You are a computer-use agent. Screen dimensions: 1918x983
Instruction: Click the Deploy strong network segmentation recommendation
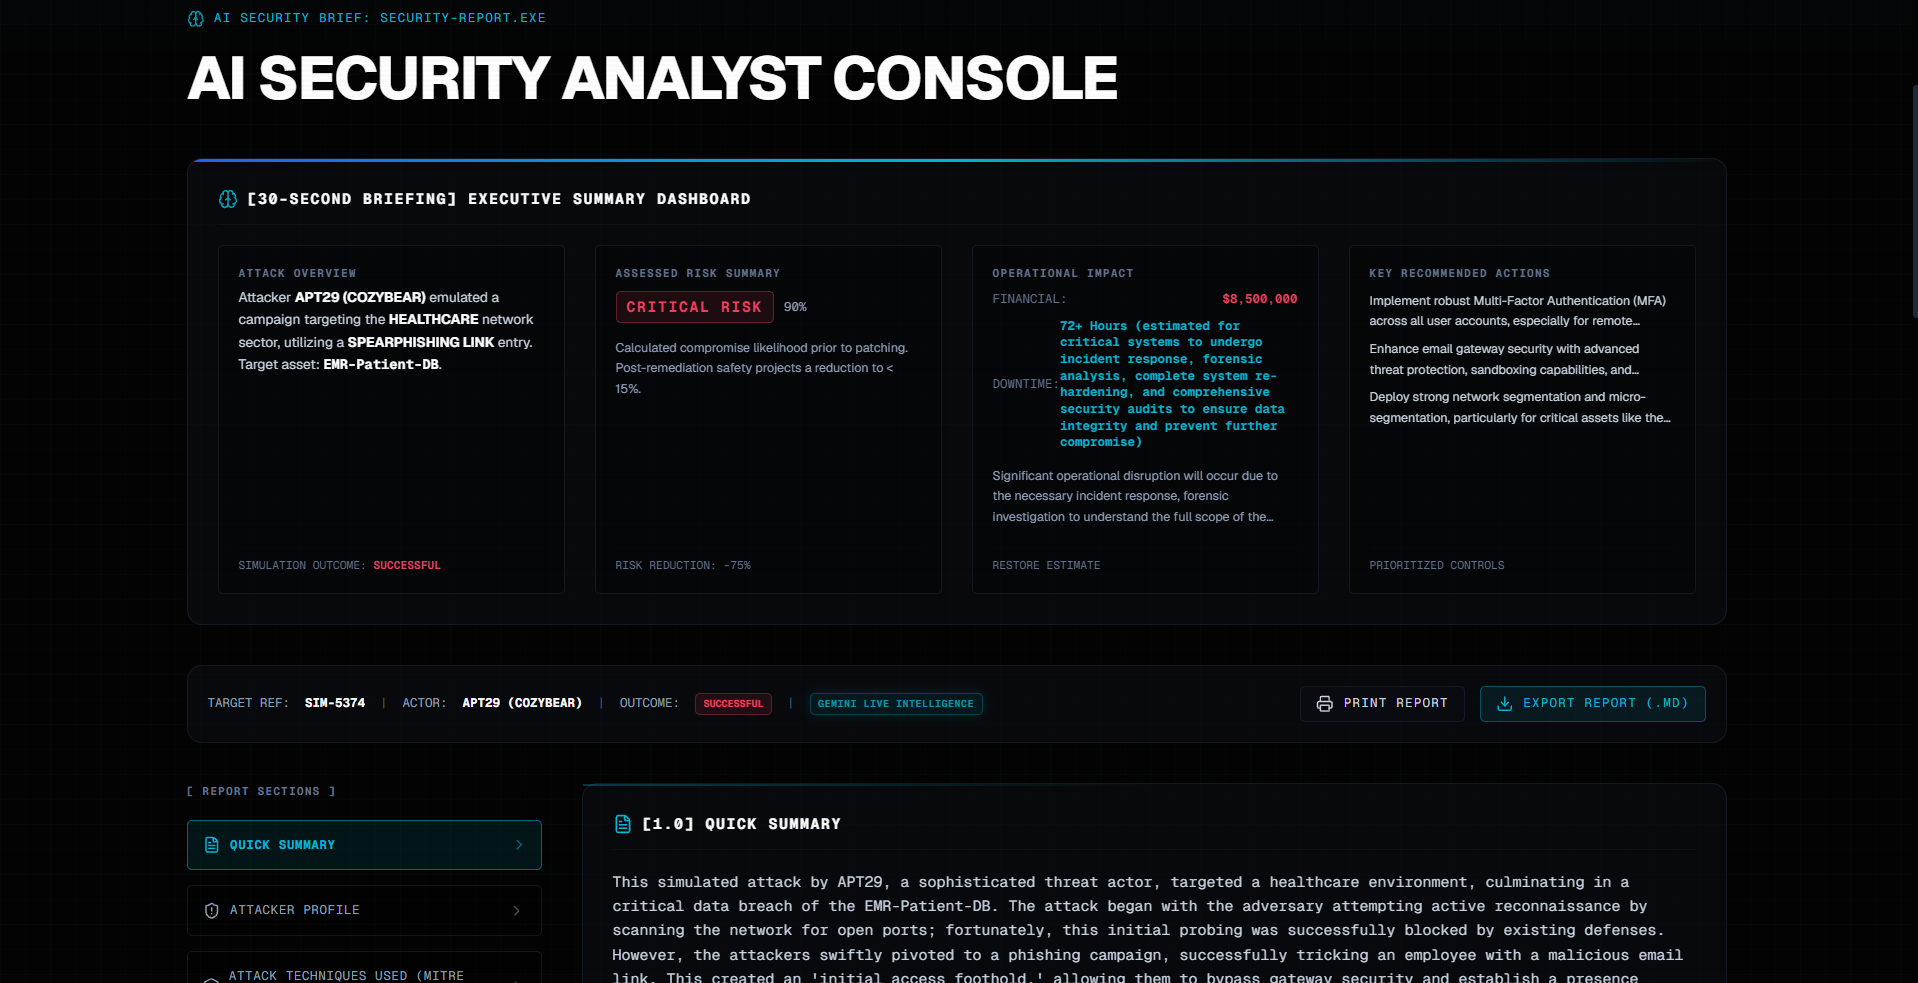click(1520, 407)
